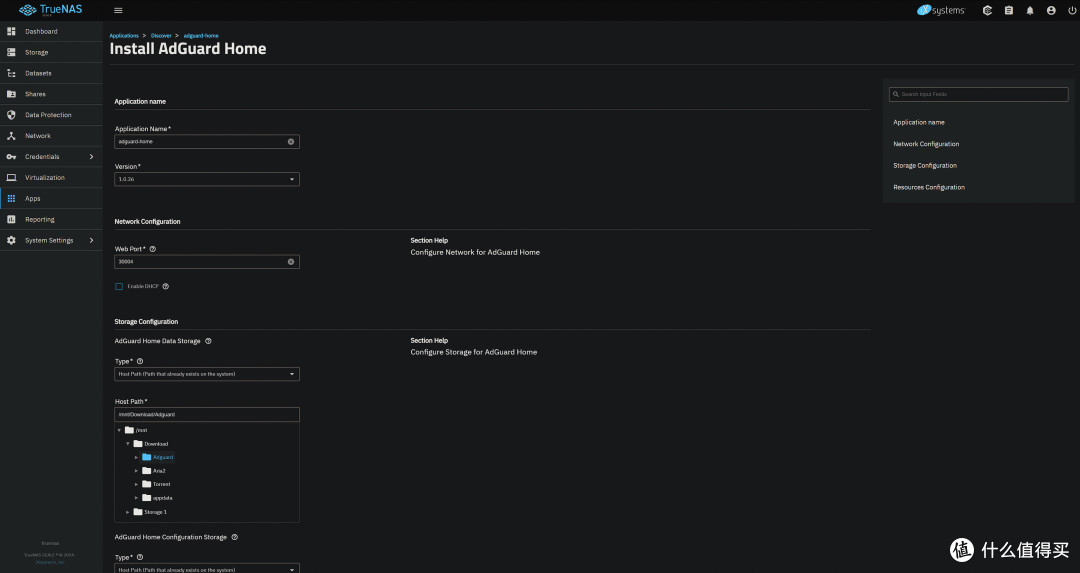The height and width of the screenshot is (573, 1080).
Task: Open Dashboard in sidebar
Action: pos(52,32)
